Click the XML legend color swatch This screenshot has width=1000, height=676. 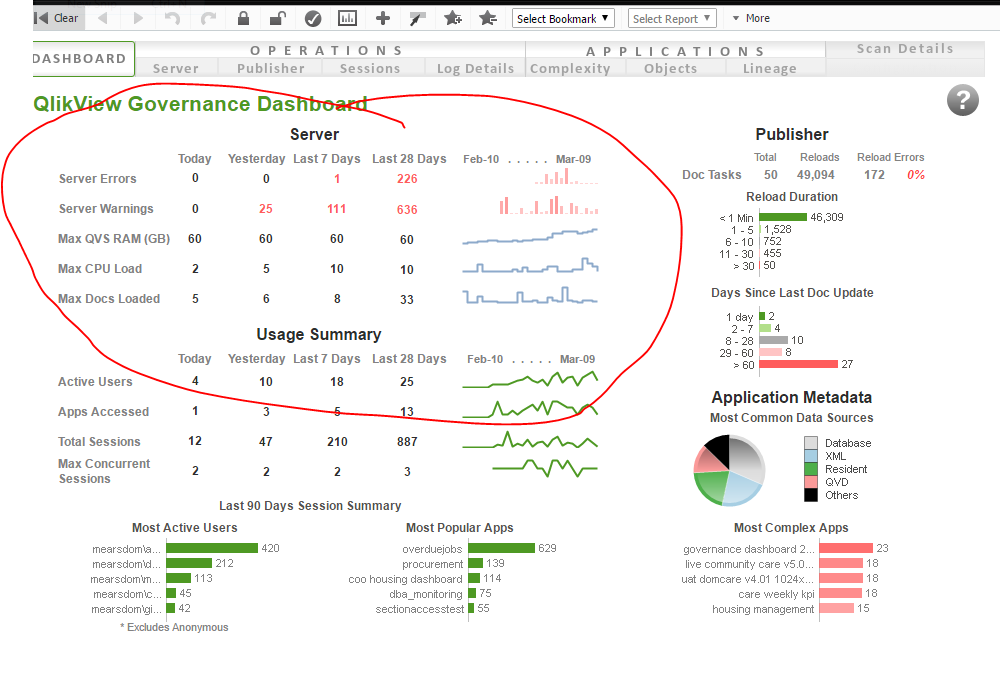(811, 456)
